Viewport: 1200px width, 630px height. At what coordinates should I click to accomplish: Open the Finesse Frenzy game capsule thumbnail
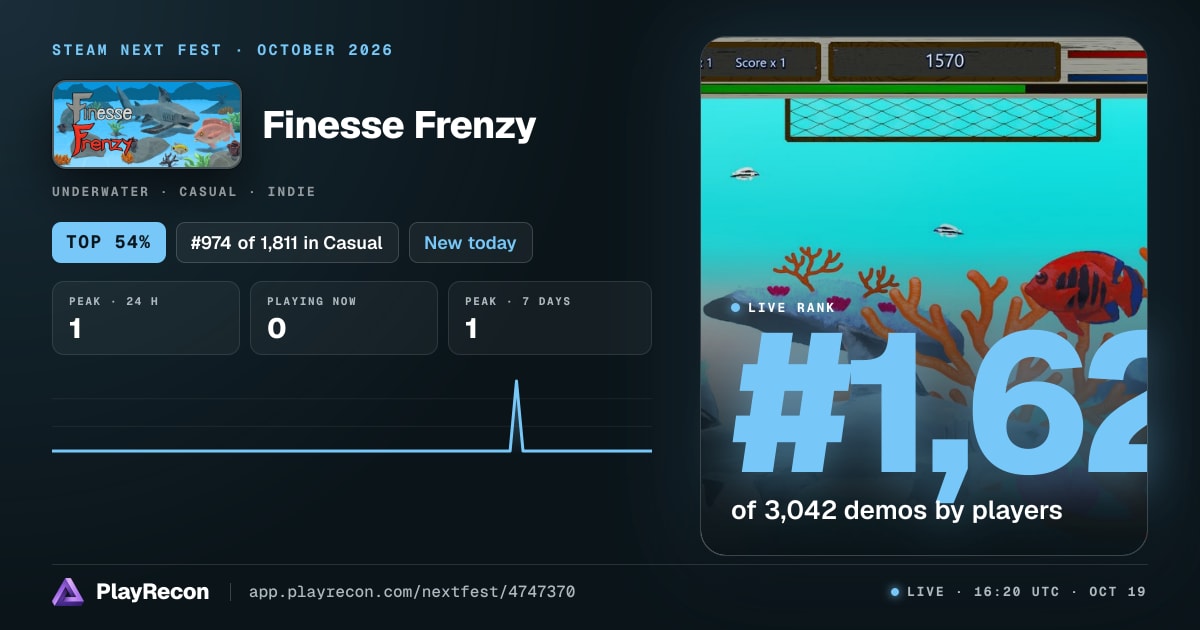click(147, 124)
